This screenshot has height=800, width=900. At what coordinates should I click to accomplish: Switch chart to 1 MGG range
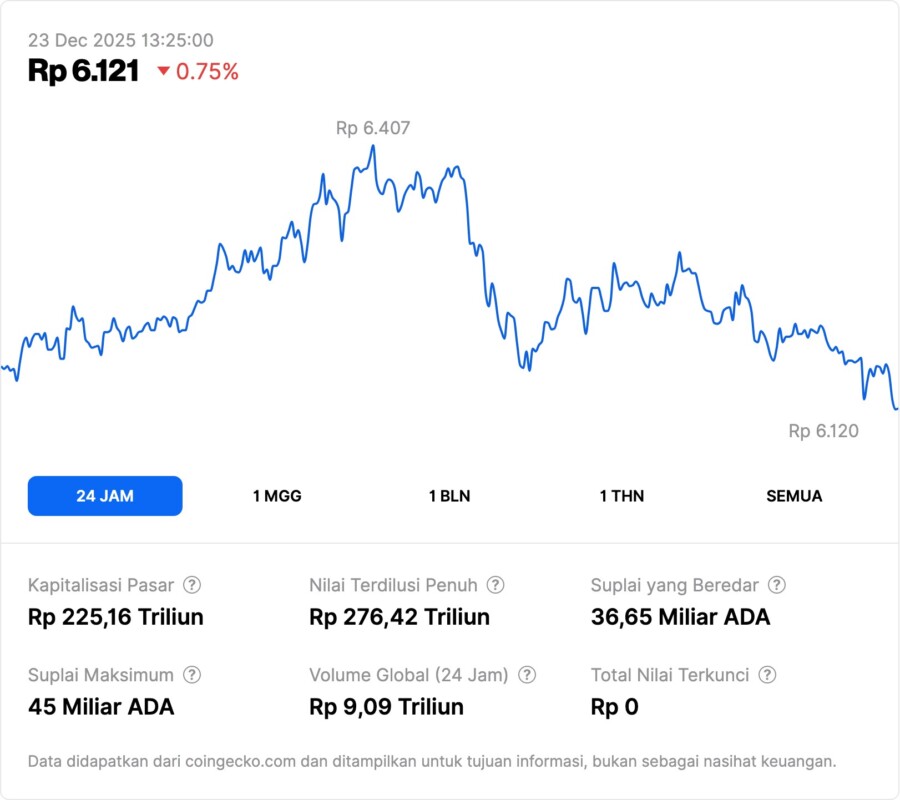277,496
